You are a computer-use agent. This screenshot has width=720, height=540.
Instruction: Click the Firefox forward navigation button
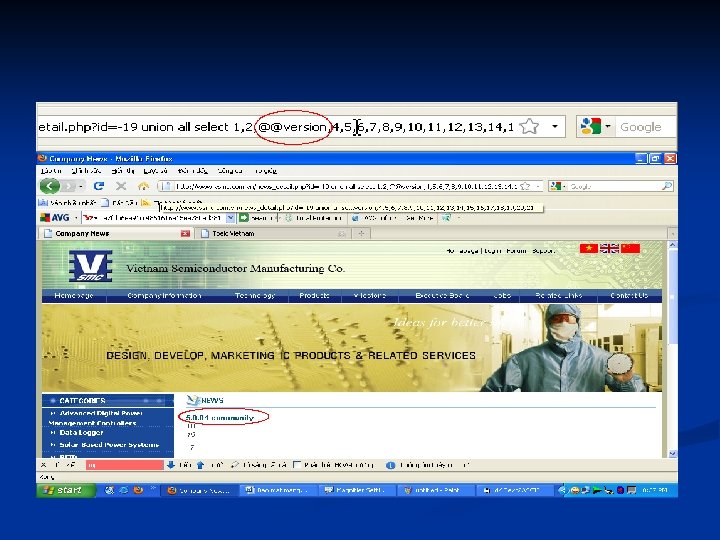point(68,186)
